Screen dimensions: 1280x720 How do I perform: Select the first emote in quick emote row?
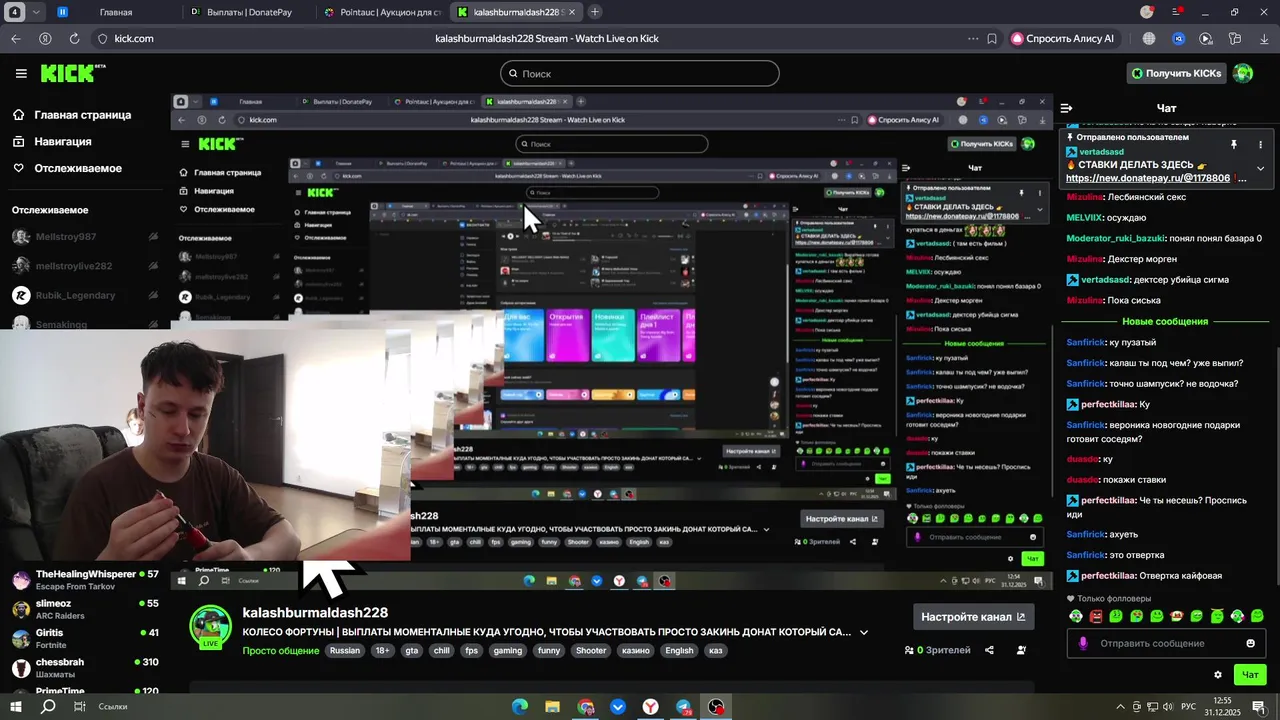click(1076, 616)
